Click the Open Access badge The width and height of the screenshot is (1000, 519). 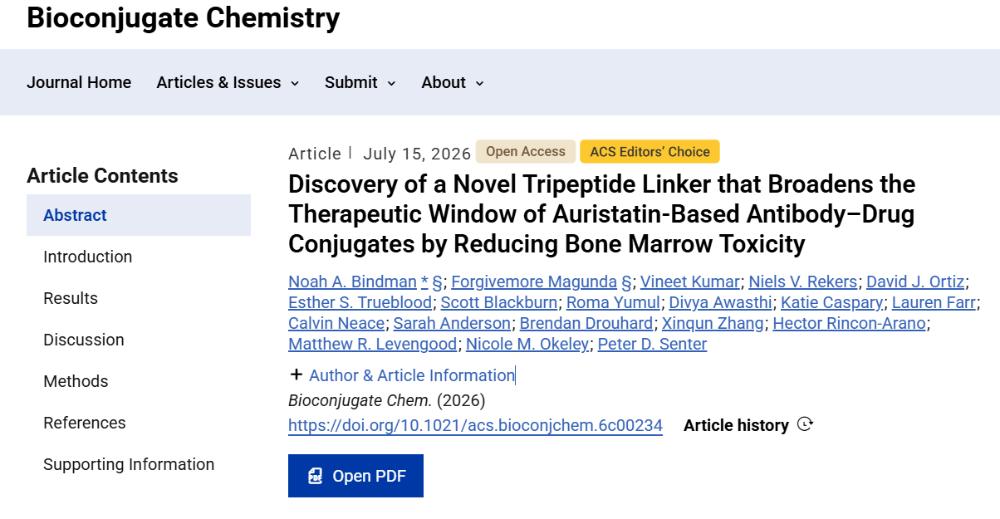pyautogui.click(x=526, y=152)
